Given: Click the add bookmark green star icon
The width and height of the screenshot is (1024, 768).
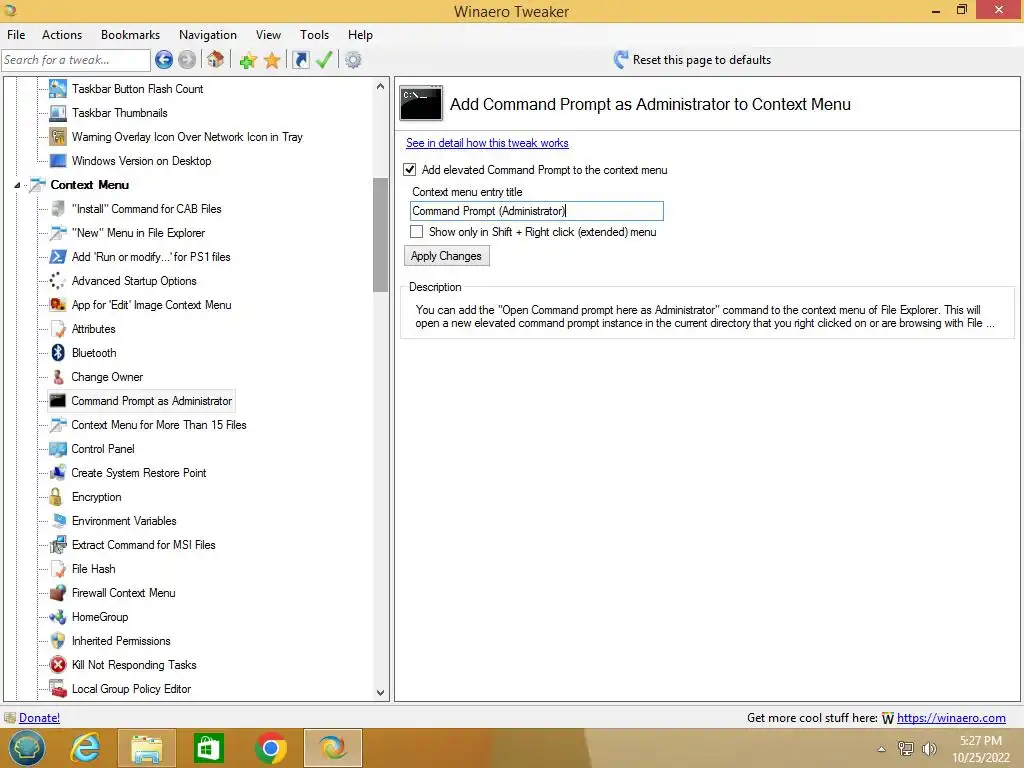Looking at the screenshot, I should 248,61.
